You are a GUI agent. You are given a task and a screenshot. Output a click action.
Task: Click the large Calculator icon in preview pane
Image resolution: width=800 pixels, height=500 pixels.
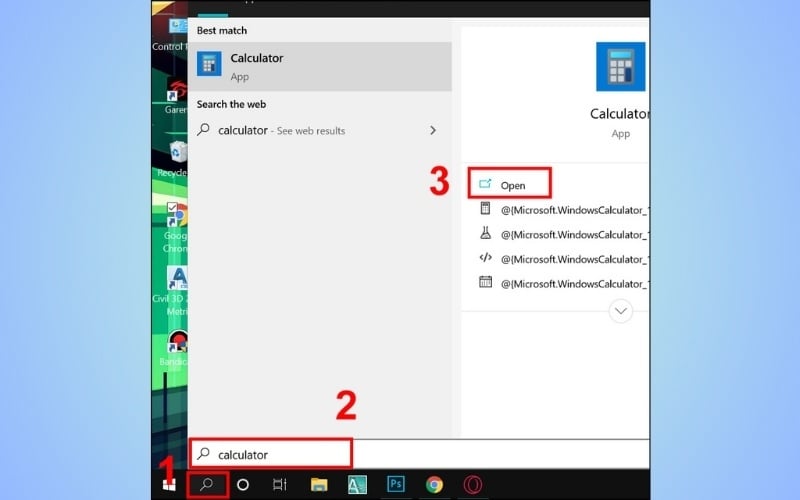click(x=620, y=68)
